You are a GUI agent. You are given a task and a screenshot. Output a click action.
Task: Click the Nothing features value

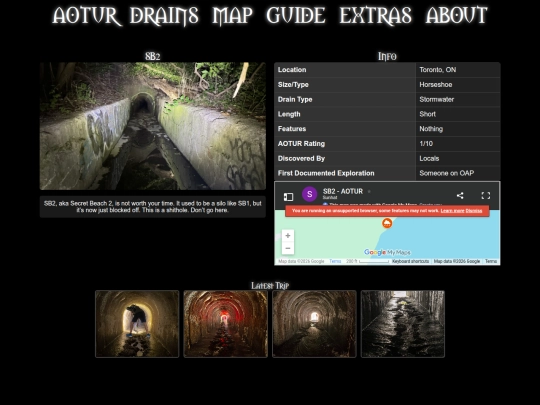pyautogui.click(x=431, y=129)
